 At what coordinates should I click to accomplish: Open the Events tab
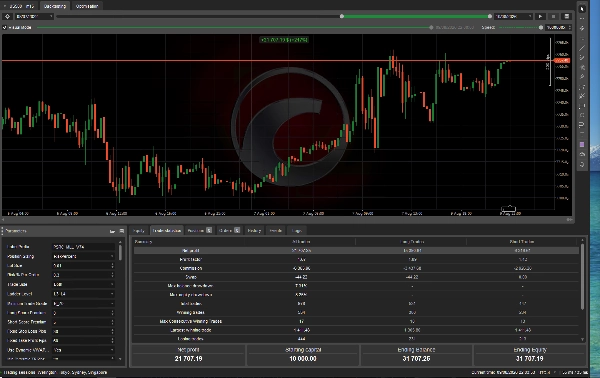coord(276,230)
